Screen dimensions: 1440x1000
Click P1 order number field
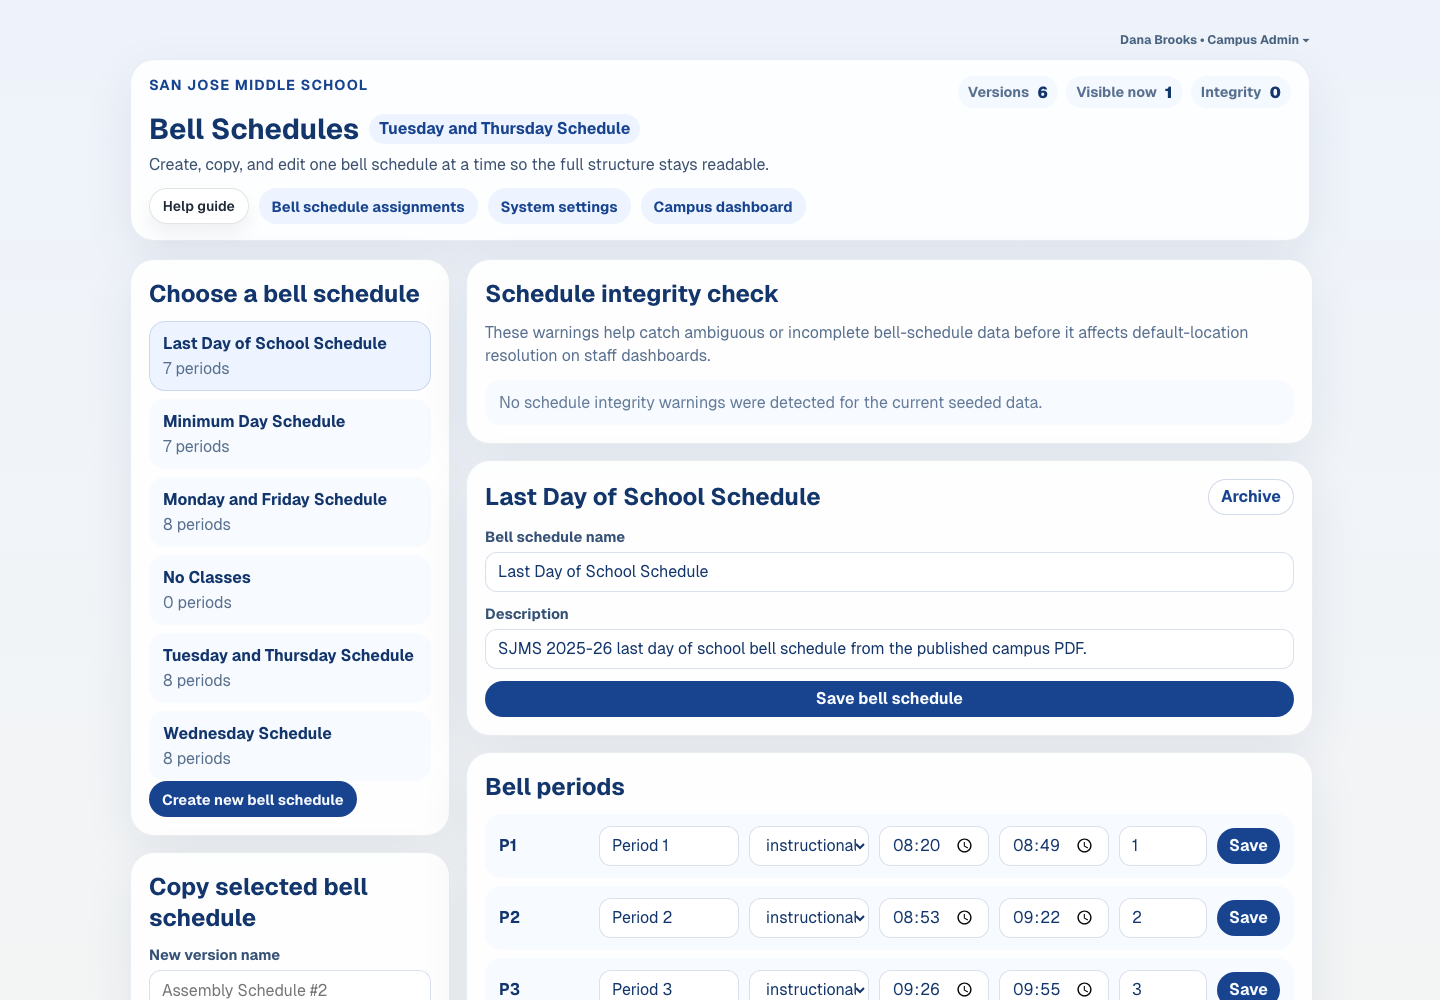coord(1163,846)
